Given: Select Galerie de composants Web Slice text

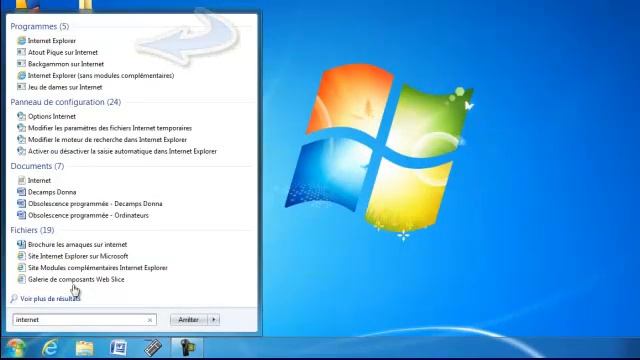Looking at the screenshot, I should (x=76, y=280).
